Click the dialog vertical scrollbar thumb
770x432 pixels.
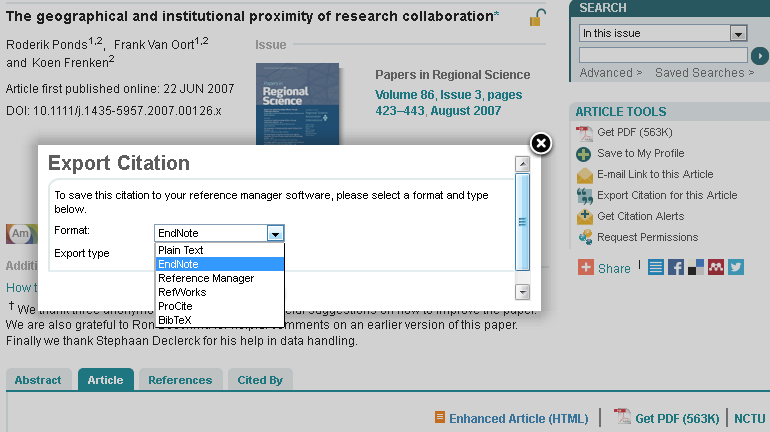pos(522,222)
